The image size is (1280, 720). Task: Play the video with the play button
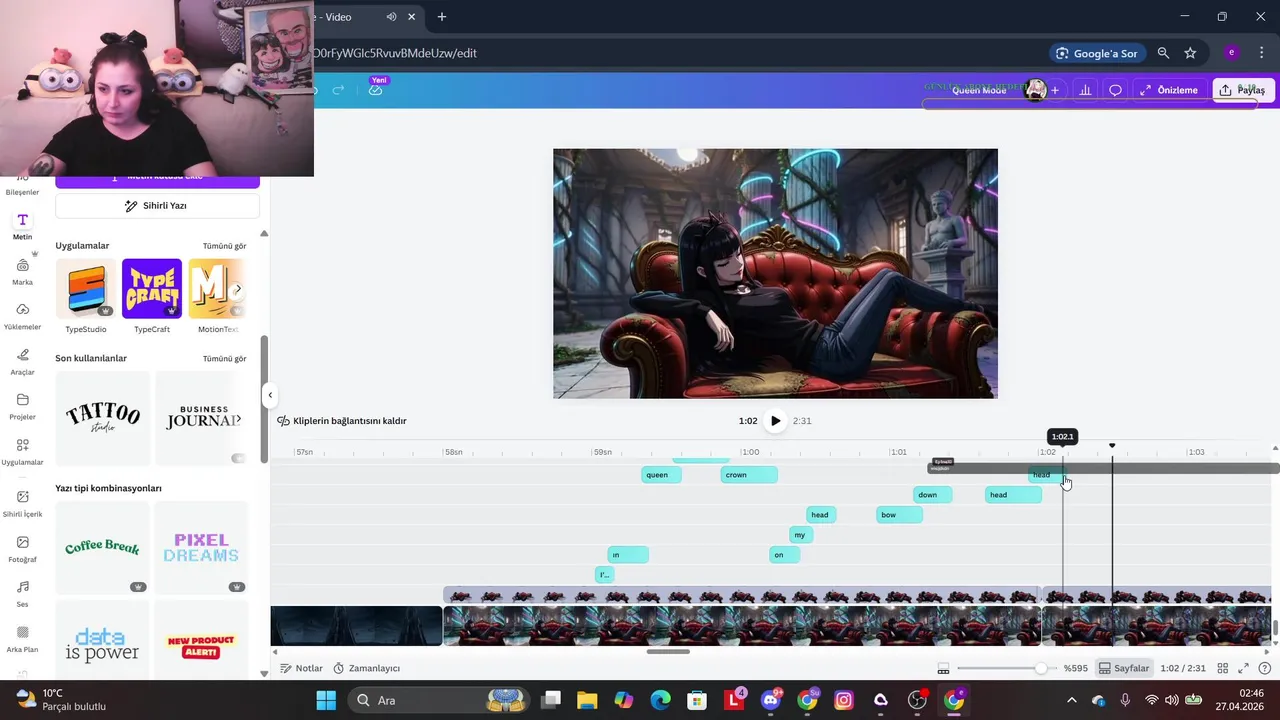[775, 421]
